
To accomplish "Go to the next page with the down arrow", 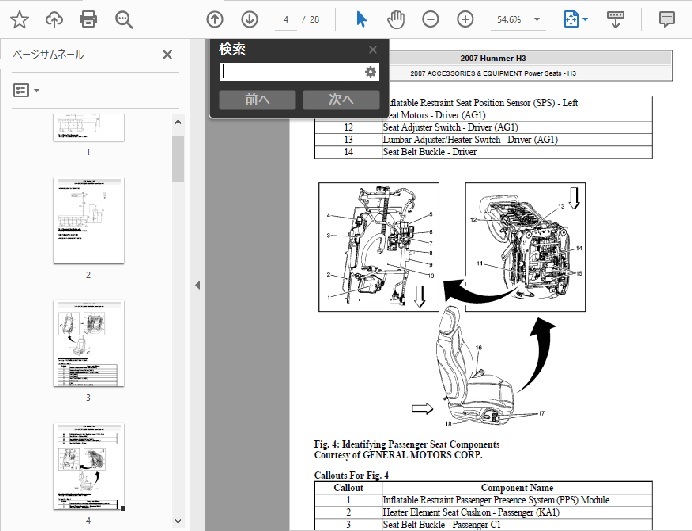I will [x=250, y=19].
